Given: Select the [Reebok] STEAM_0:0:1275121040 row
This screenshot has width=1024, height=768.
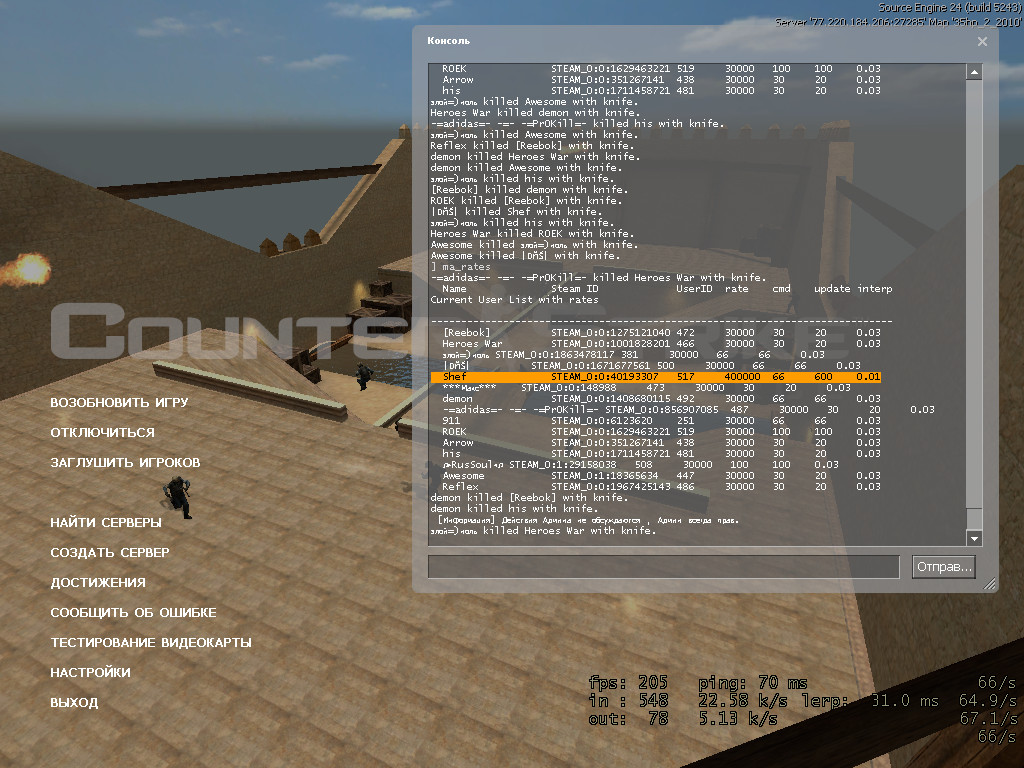Looking at the screenshot, I should point(661,332).
